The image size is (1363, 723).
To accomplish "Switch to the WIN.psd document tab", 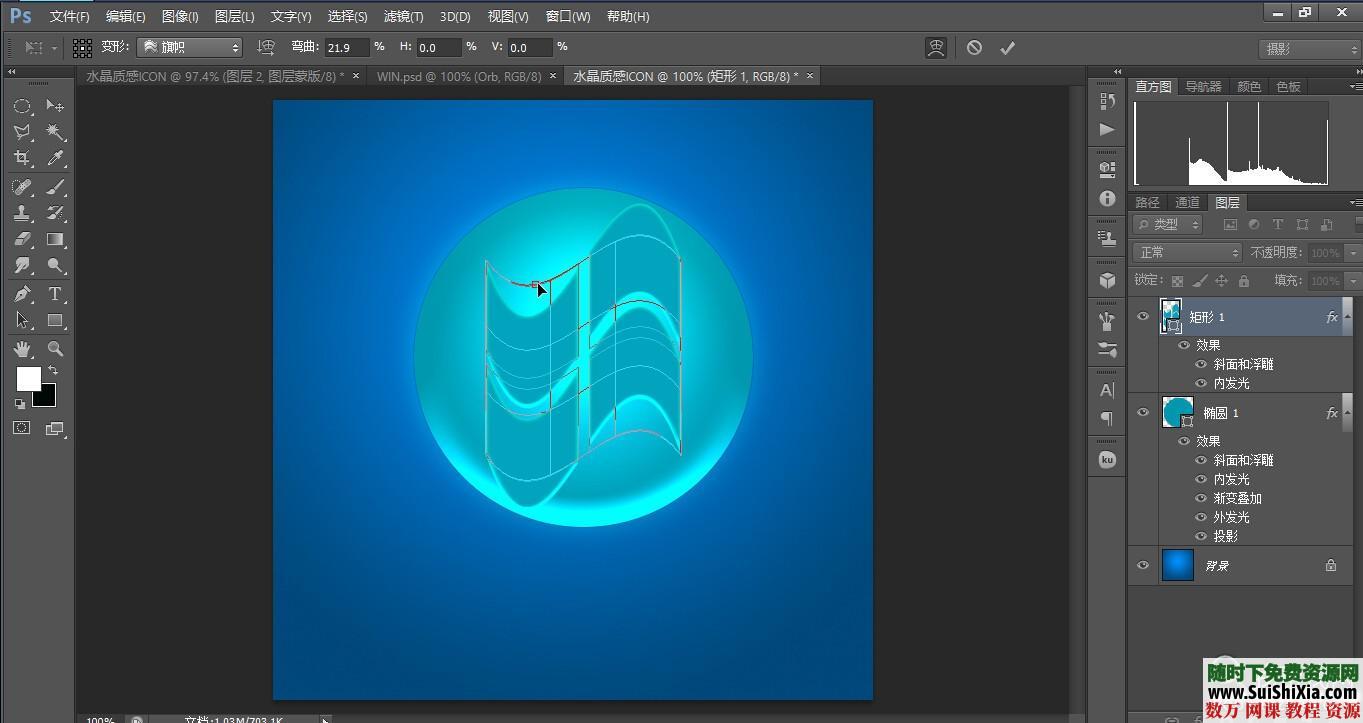I will click(459, 76).
